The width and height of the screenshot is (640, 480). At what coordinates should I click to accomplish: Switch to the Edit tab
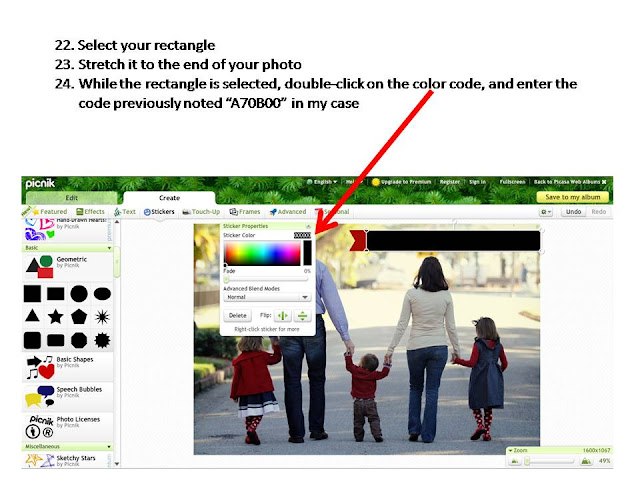pos(71,198)
